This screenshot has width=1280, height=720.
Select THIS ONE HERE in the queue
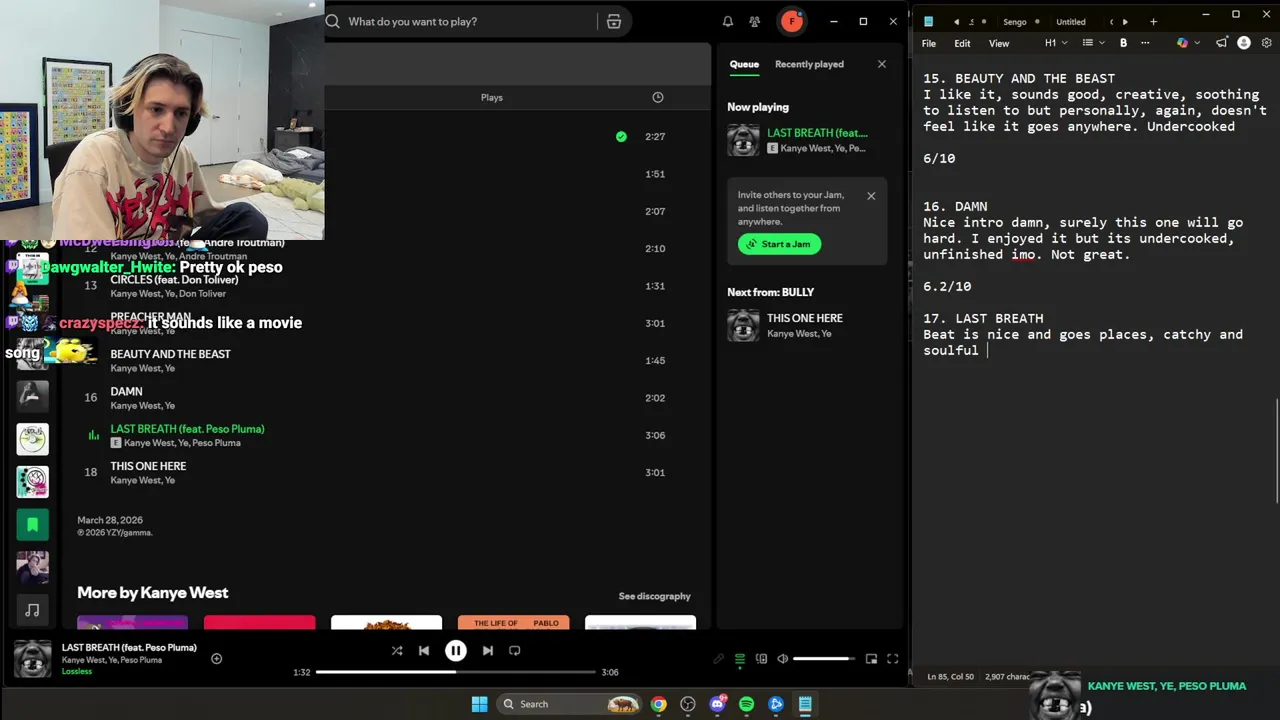[x=808, y=325]
